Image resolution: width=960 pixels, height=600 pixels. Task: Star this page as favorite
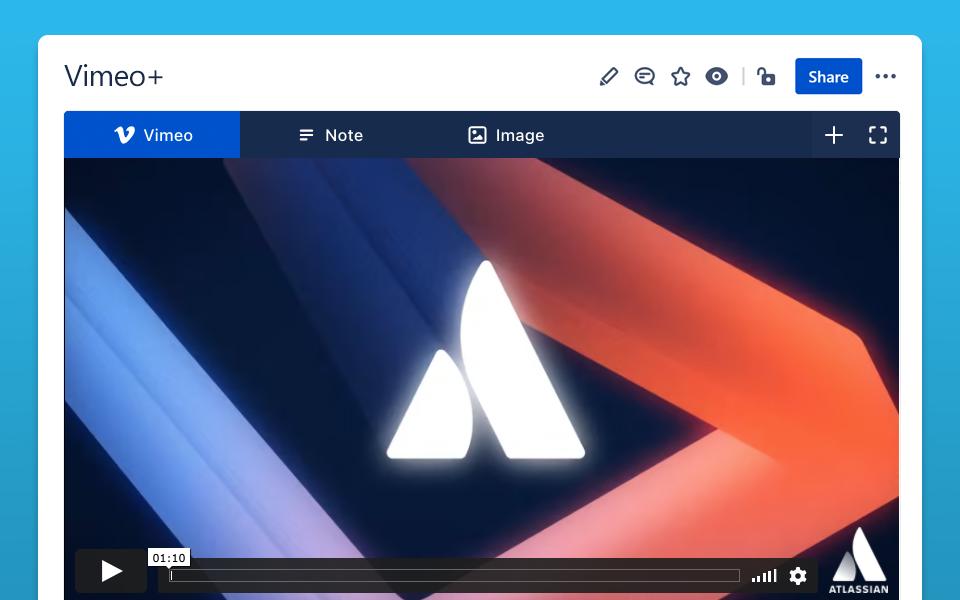[x=680, y=77]
